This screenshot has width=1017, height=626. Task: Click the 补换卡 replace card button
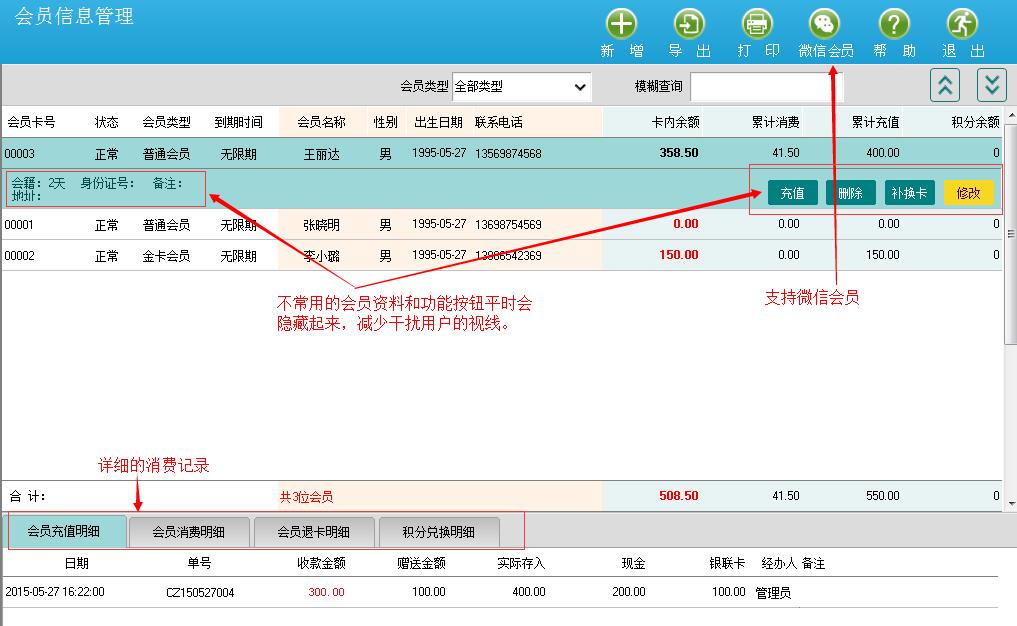[x=909, y=193]
